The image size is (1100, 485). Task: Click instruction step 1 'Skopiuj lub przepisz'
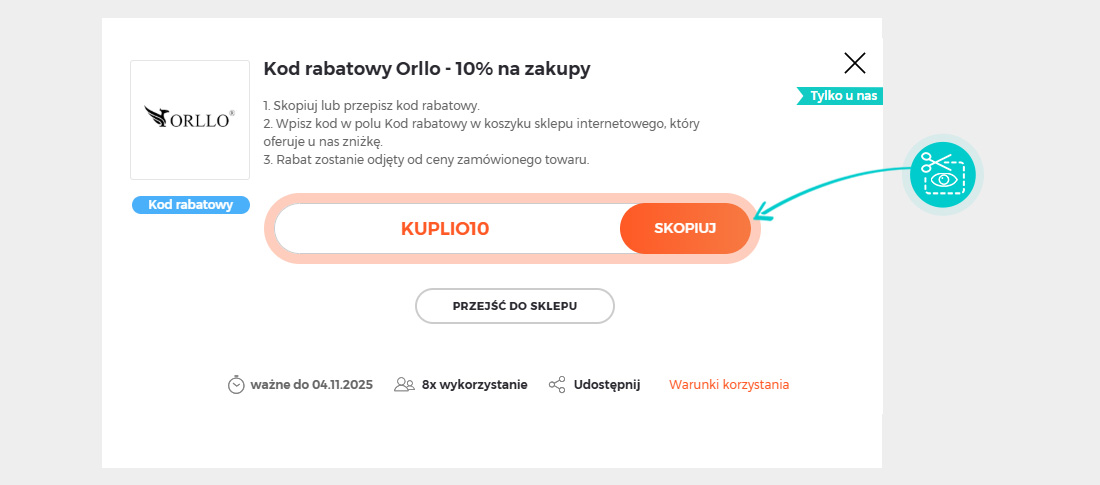click(x=372, y=105)
